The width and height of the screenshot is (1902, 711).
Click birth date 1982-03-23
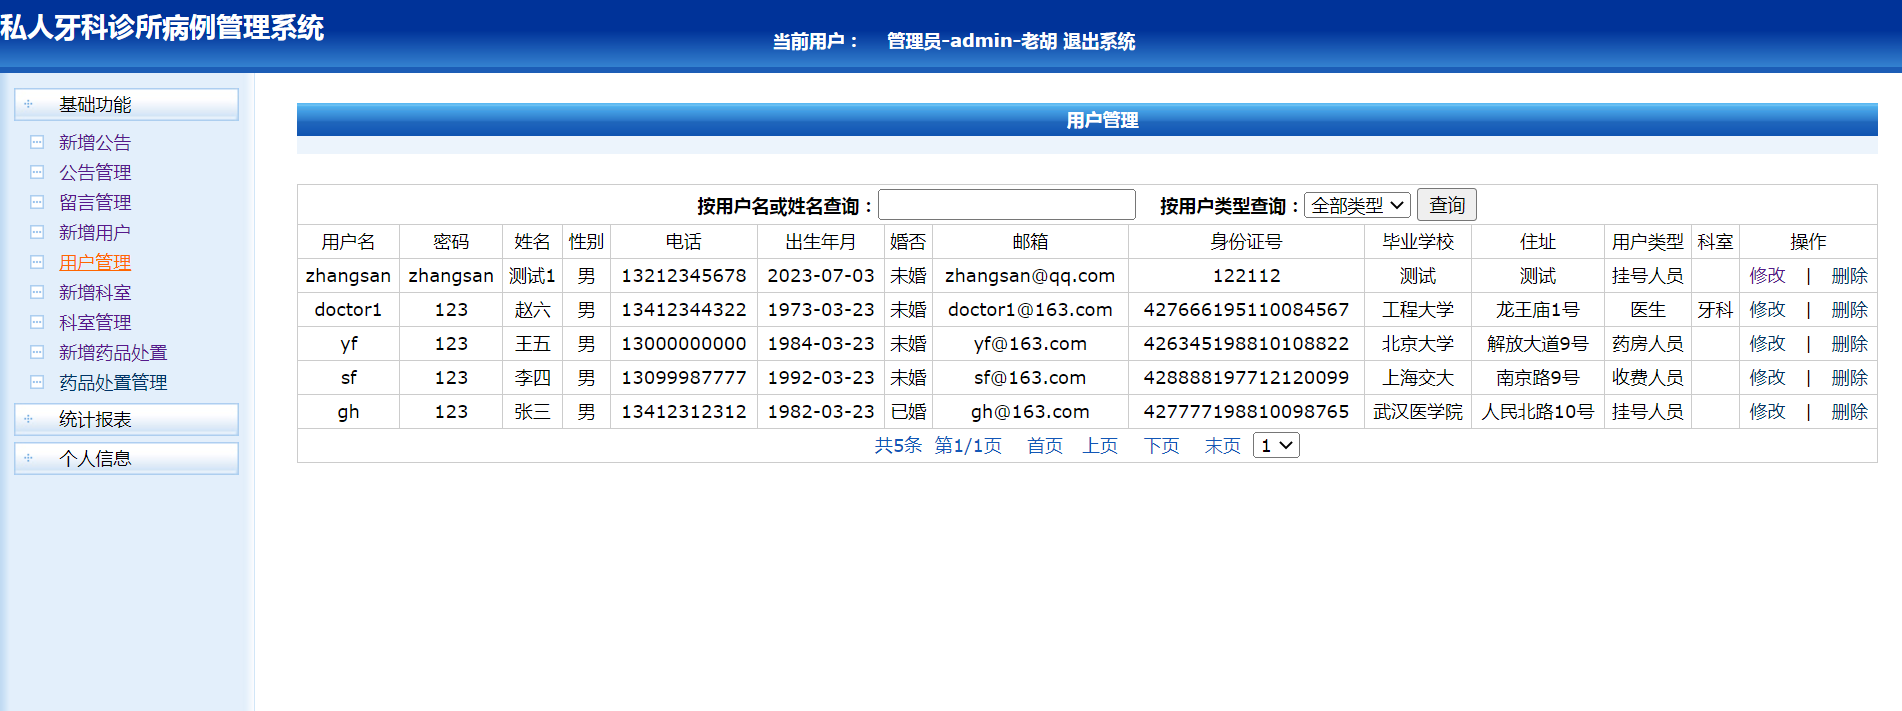click(821, 411)
